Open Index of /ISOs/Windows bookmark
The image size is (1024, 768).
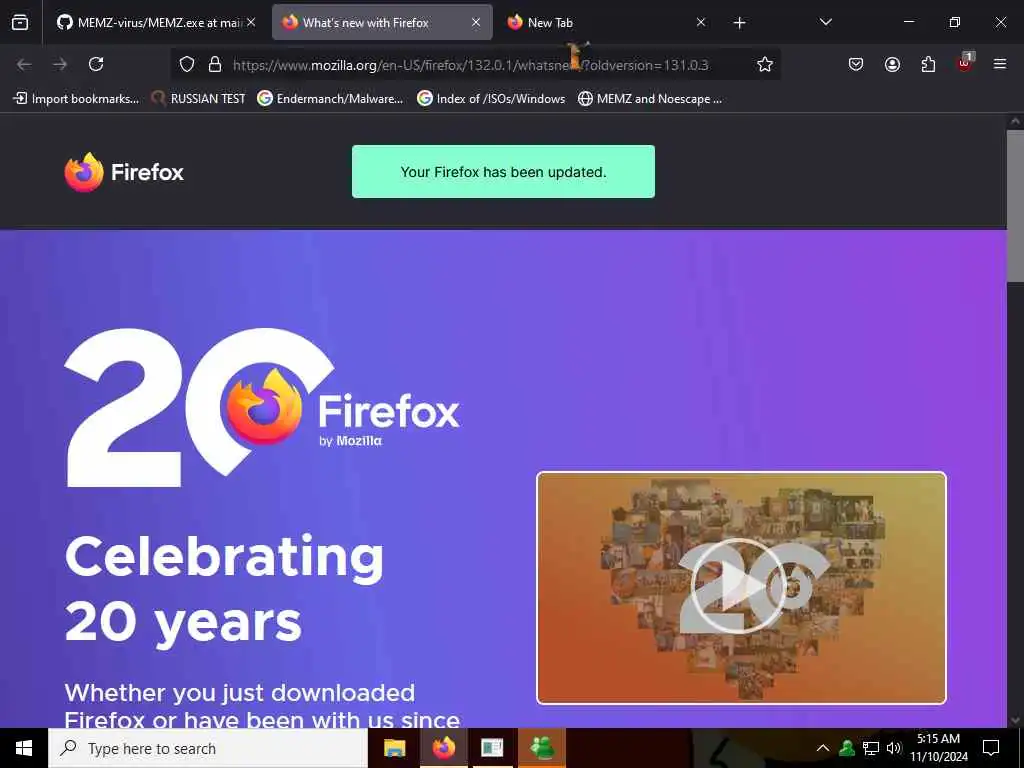coord(491,99)
